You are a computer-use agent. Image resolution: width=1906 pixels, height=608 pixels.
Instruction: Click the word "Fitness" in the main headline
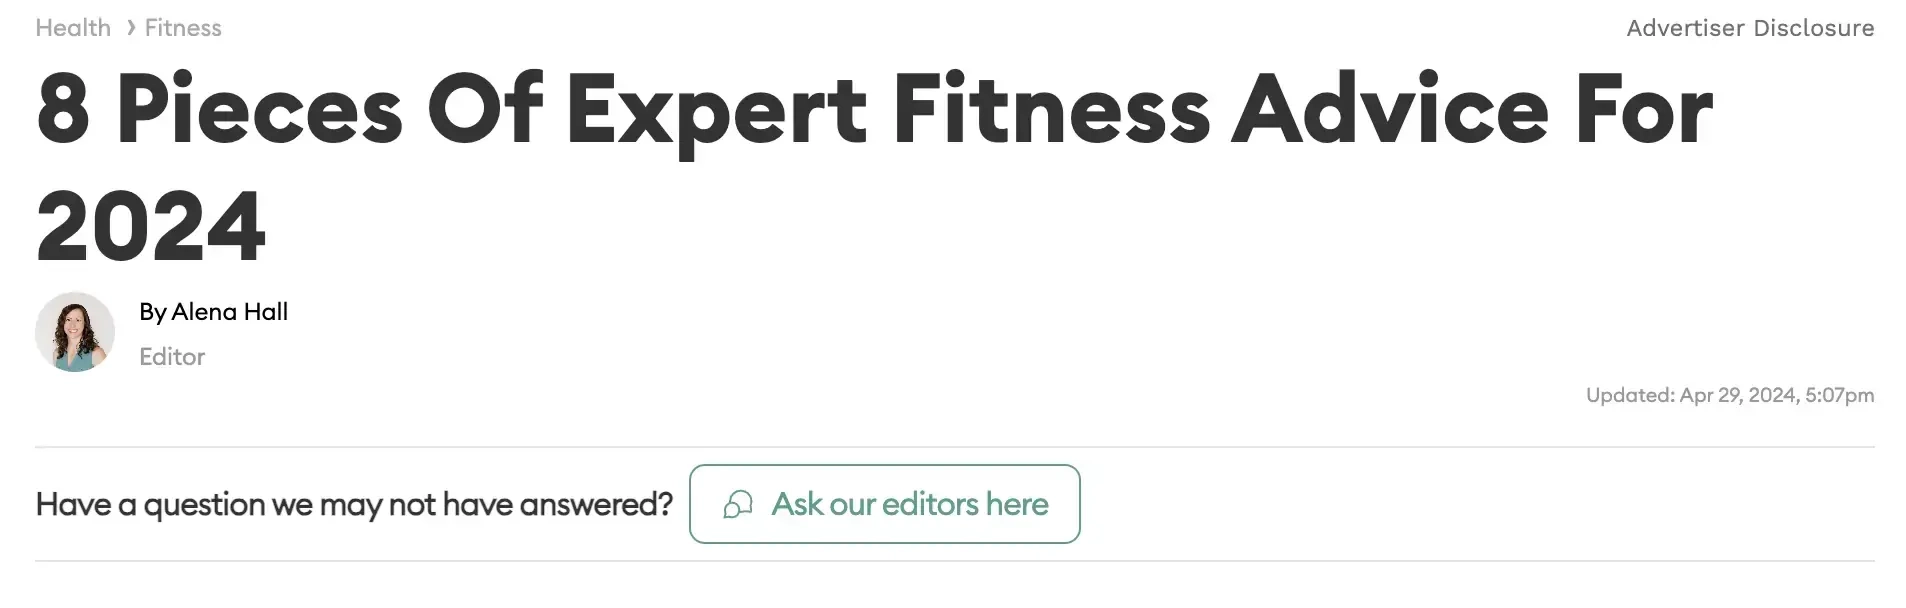pos(1051,110)
